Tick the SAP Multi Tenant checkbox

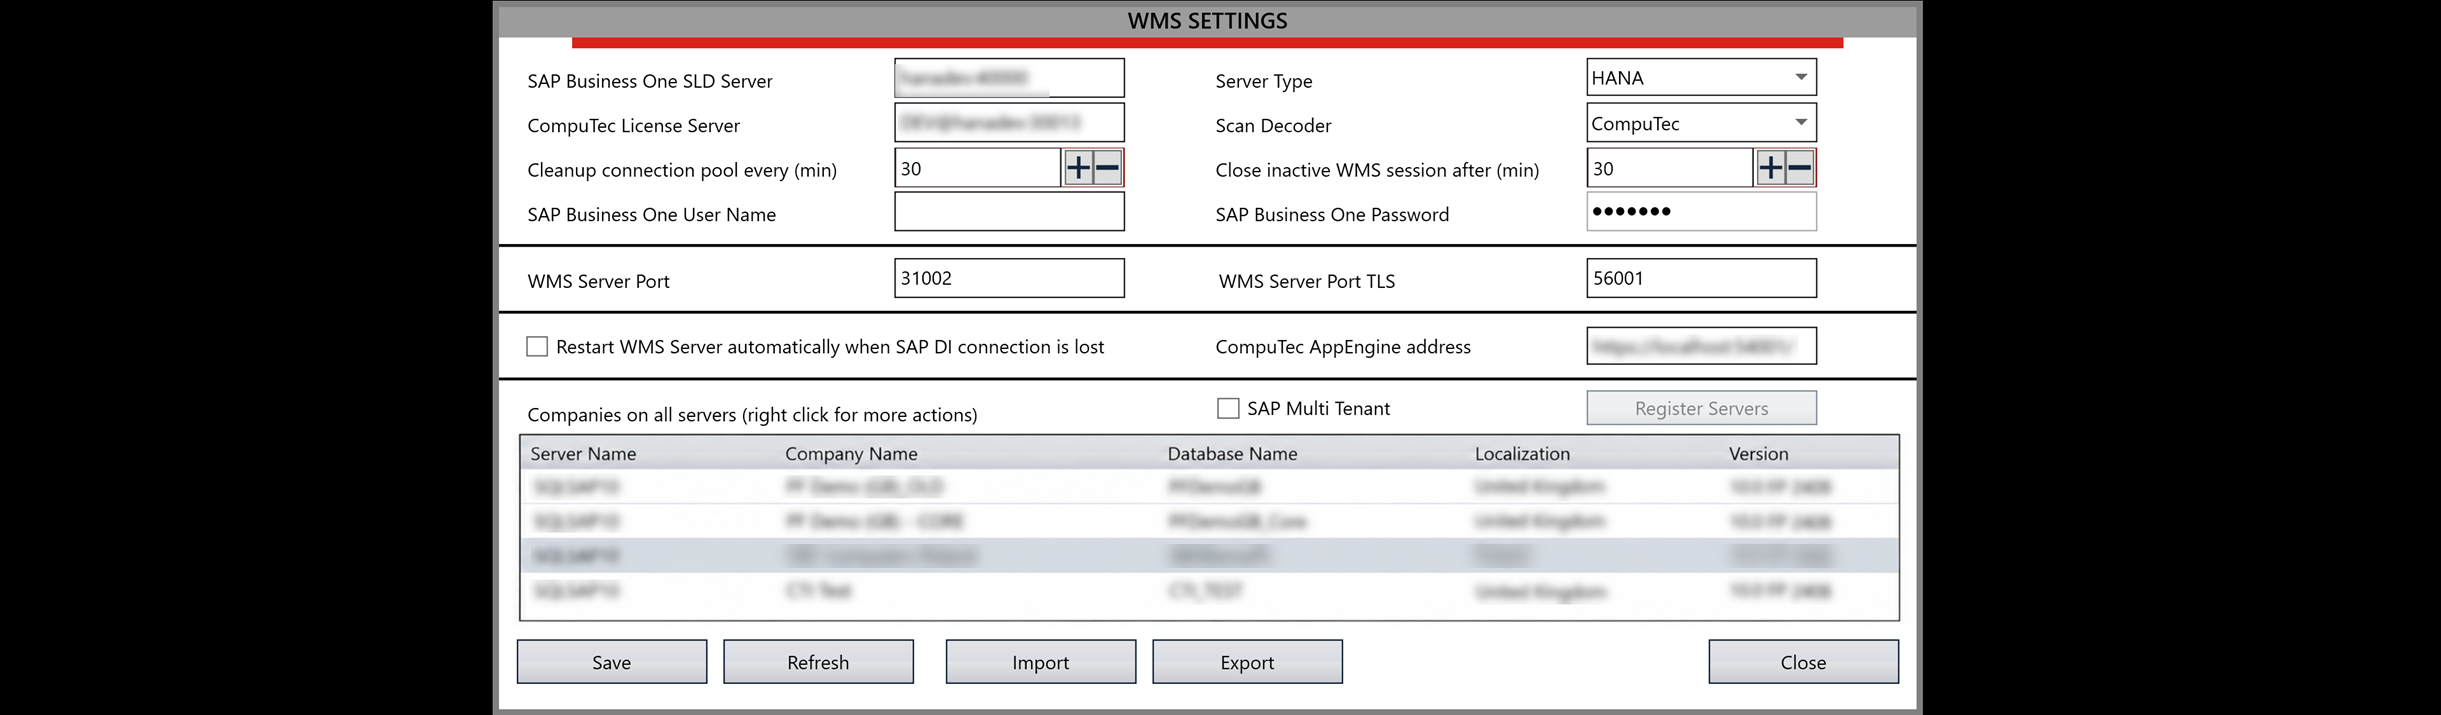1228,408
